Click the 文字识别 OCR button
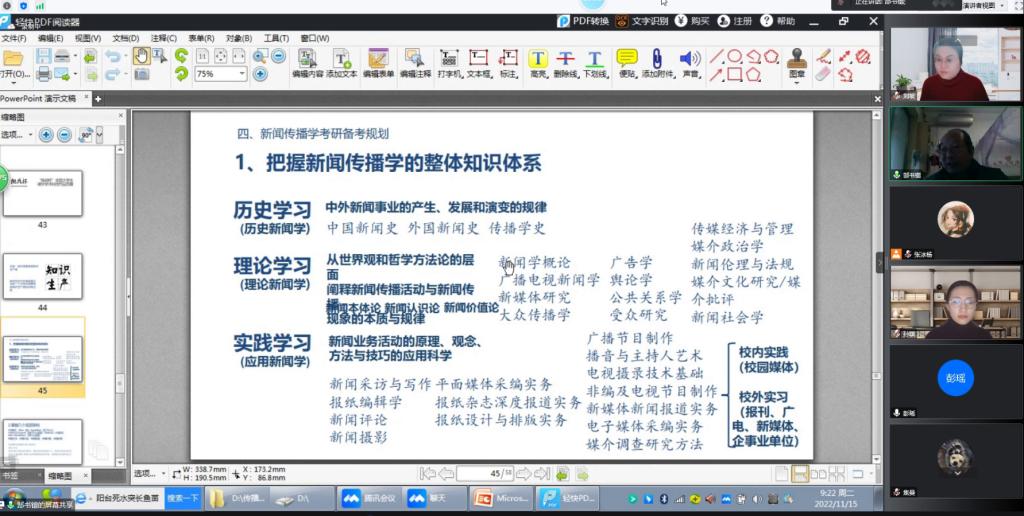 click(642, 21)
